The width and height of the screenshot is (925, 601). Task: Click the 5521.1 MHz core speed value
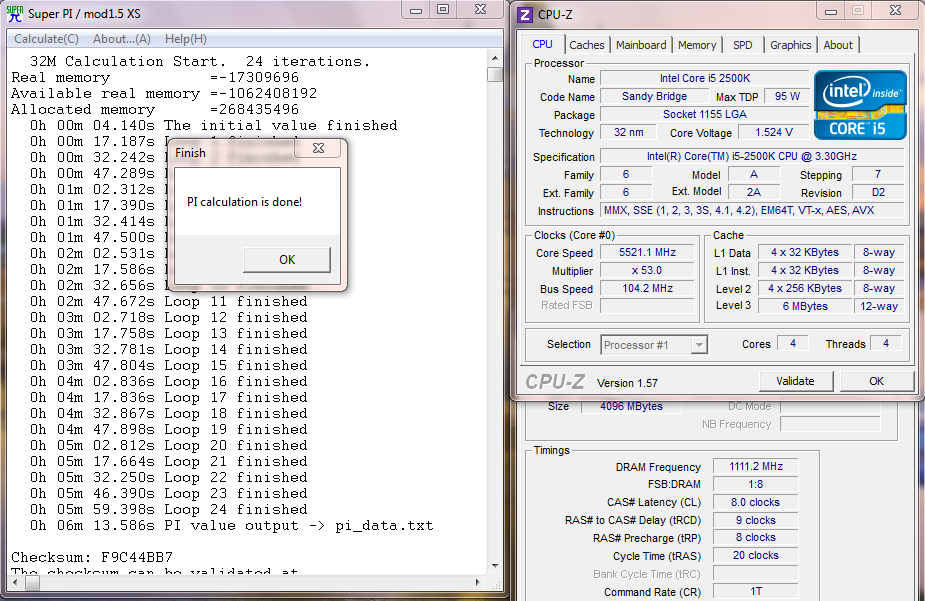tap(647, 252)
